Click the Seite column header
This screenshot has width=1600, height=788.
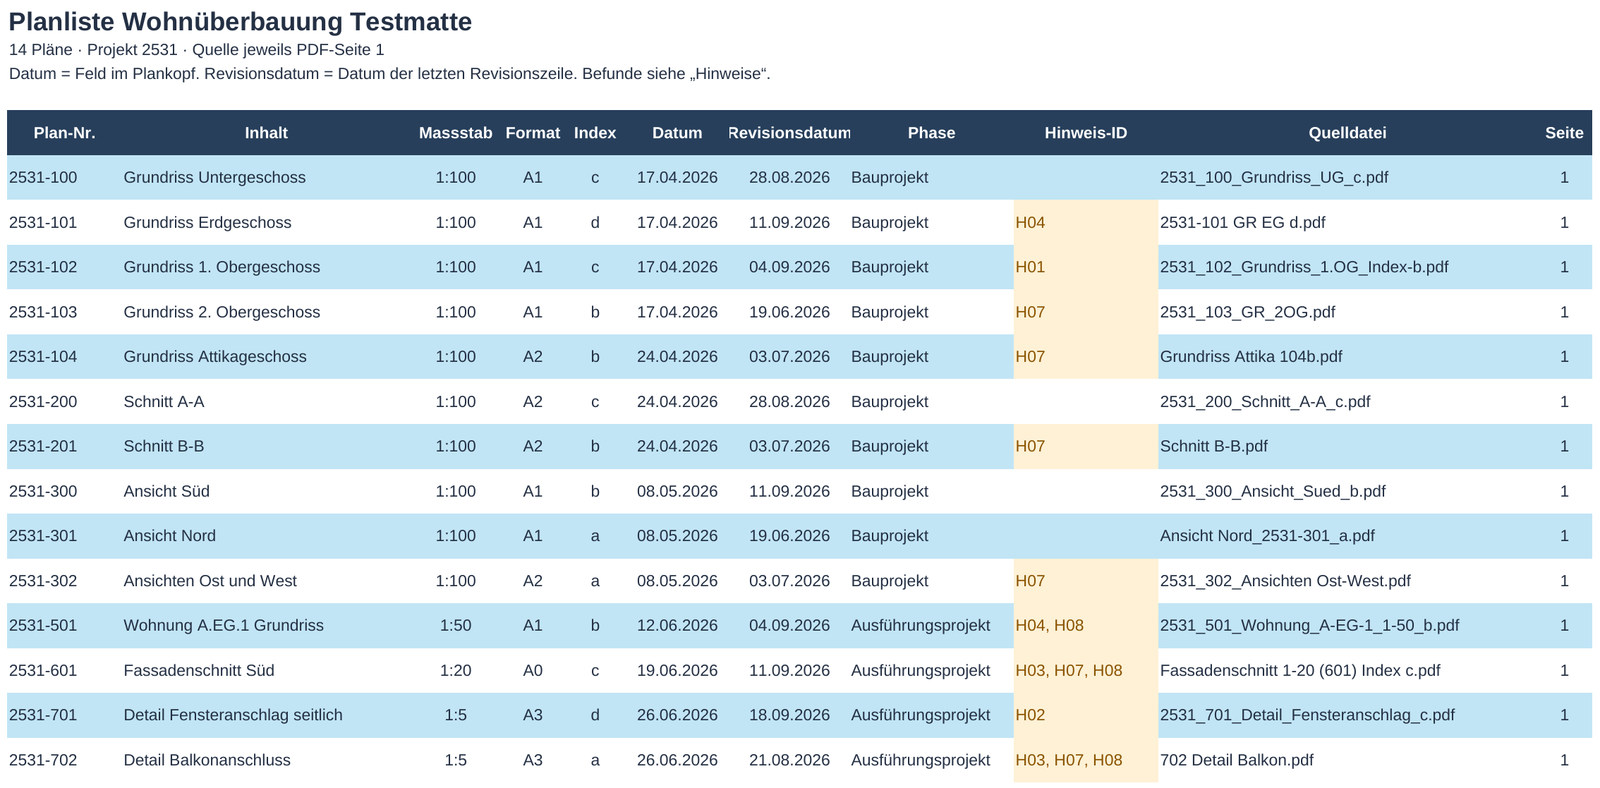click(x=1564, y=133)
